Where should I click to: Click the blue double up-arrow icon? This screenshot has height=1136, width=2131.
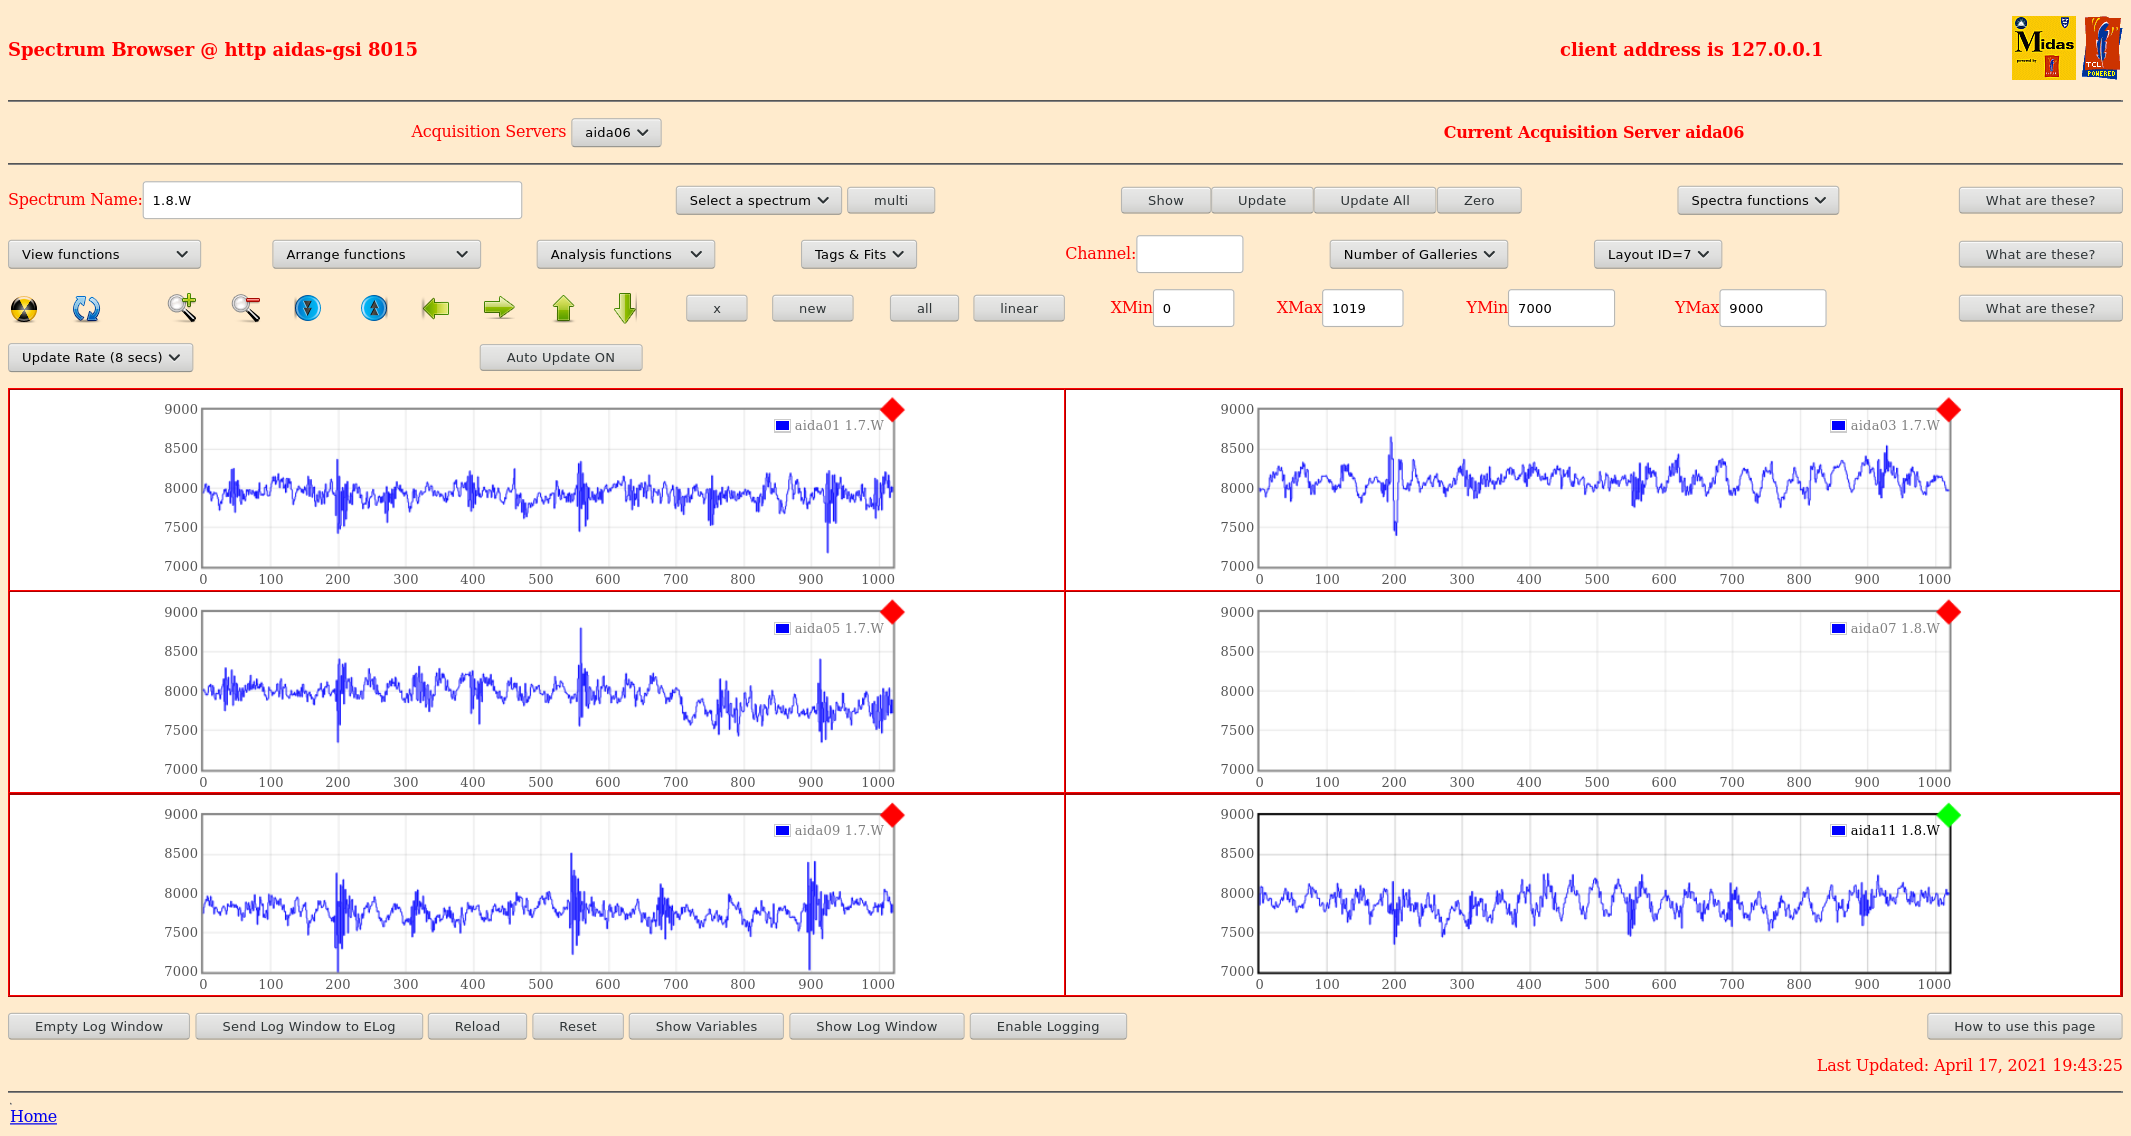click(374, 308)
